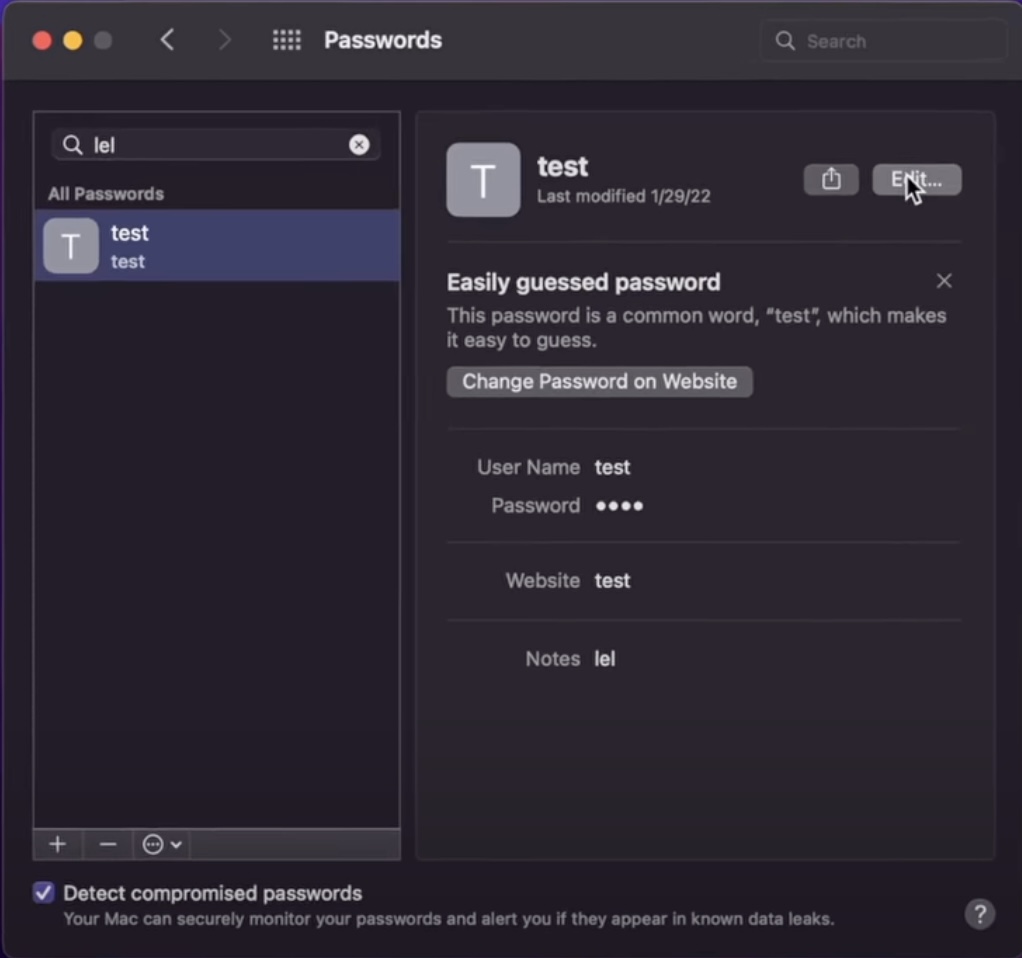Click the Website value test

tap(612, 581)
